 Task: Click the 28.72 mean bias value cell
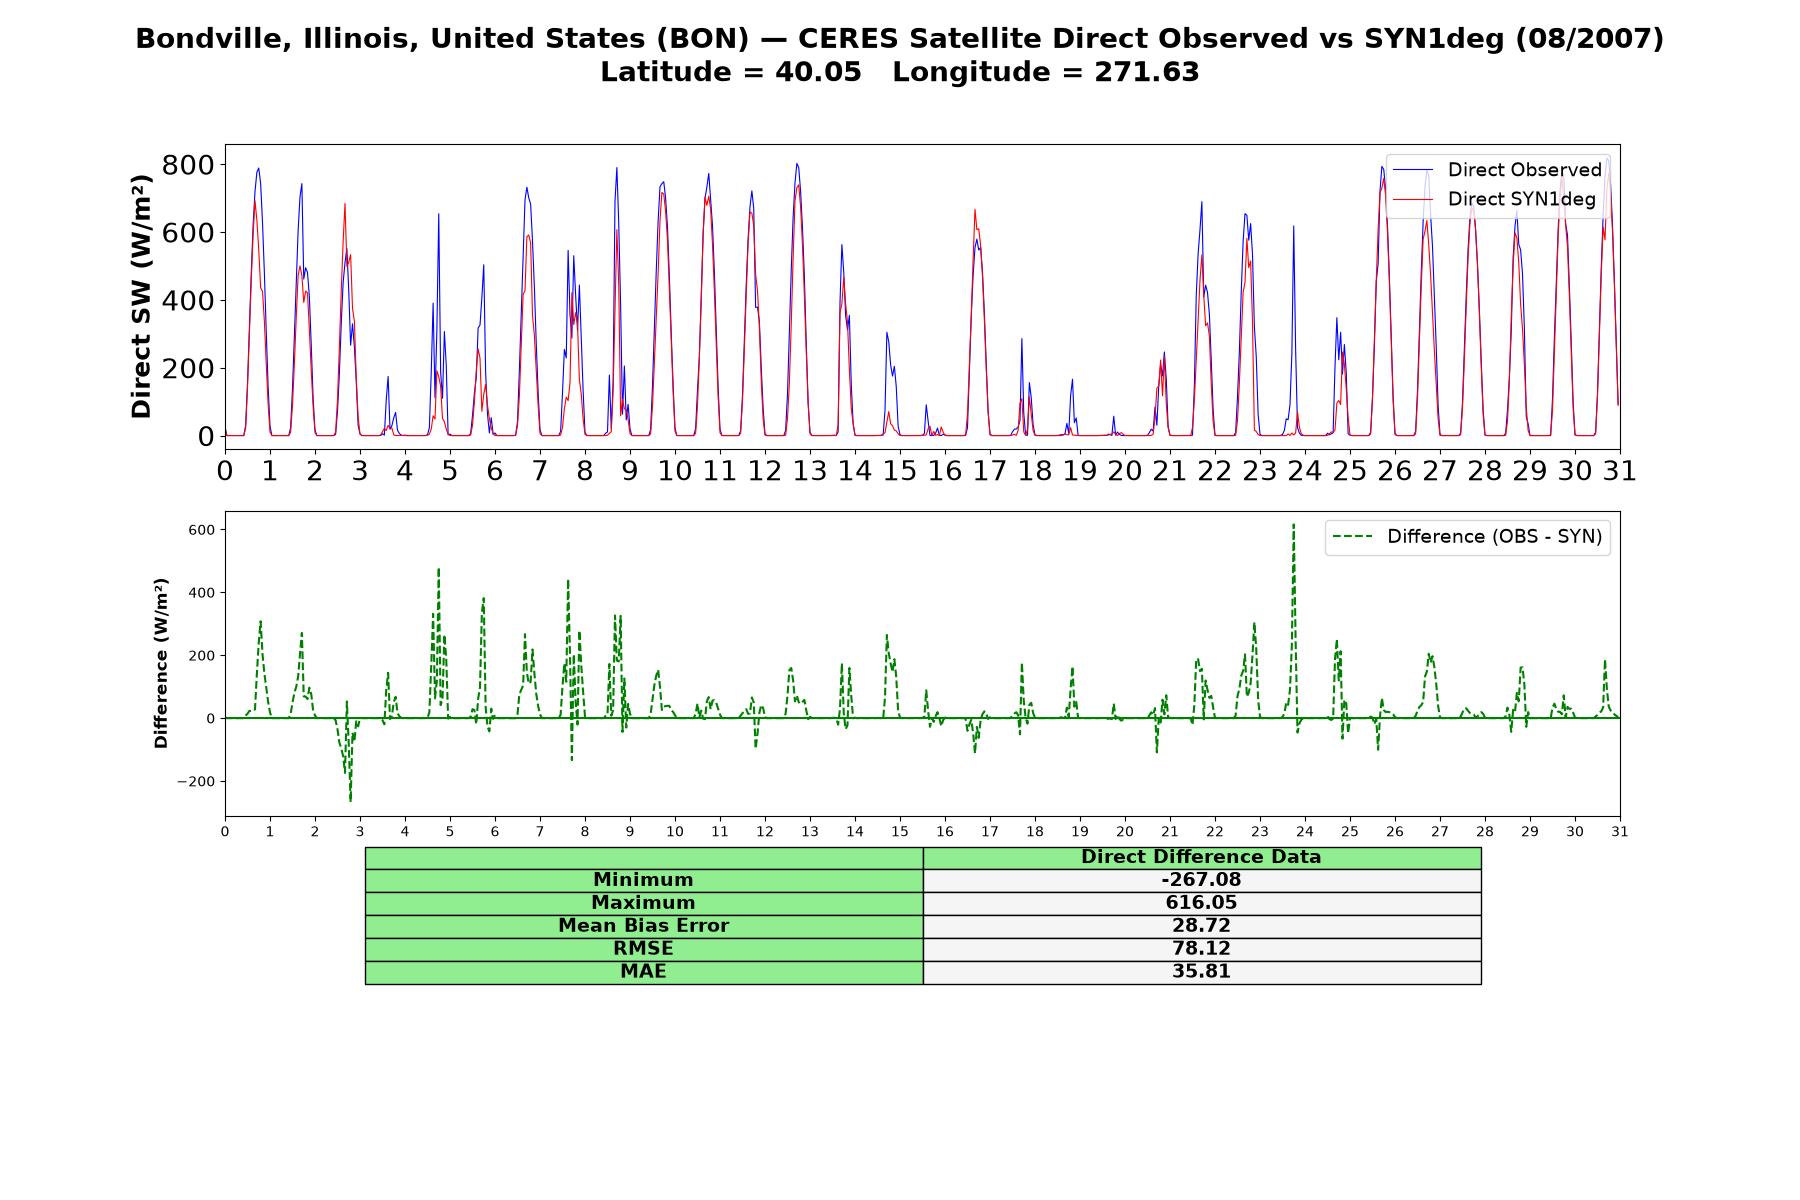click(1201, 926)
